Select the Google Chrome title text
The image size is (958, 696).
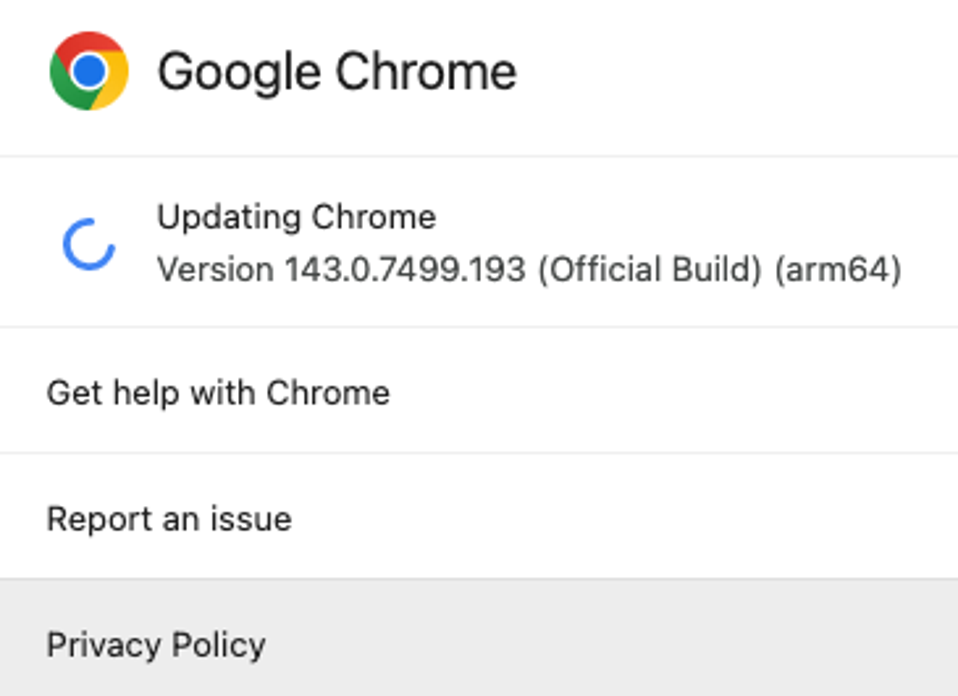click(339, 70)
